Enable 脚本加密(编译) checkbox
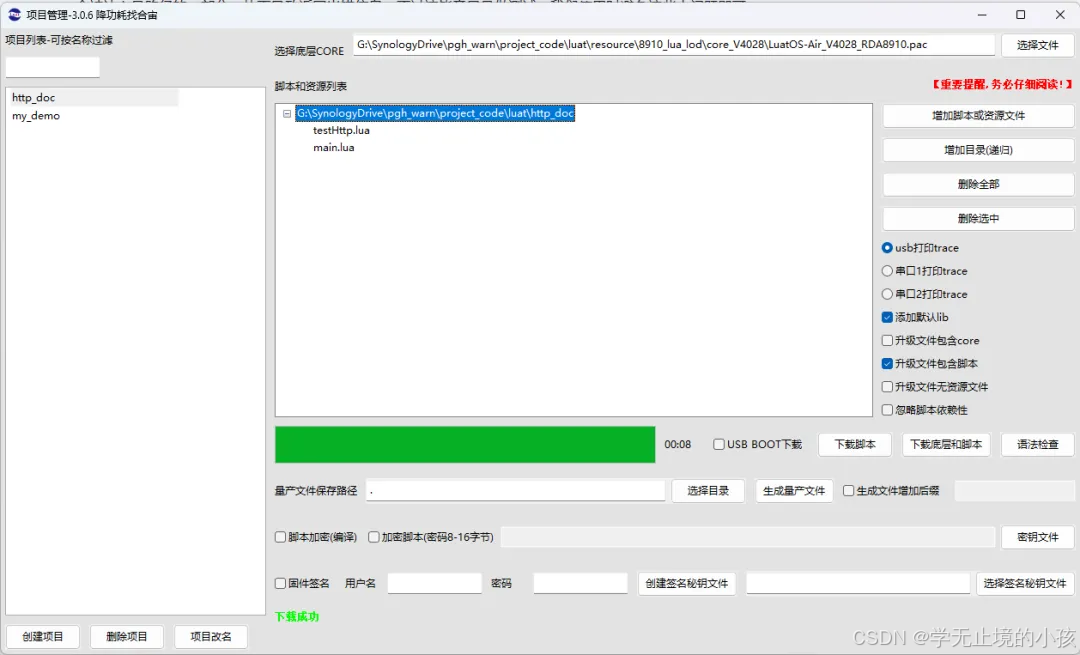 280,537
